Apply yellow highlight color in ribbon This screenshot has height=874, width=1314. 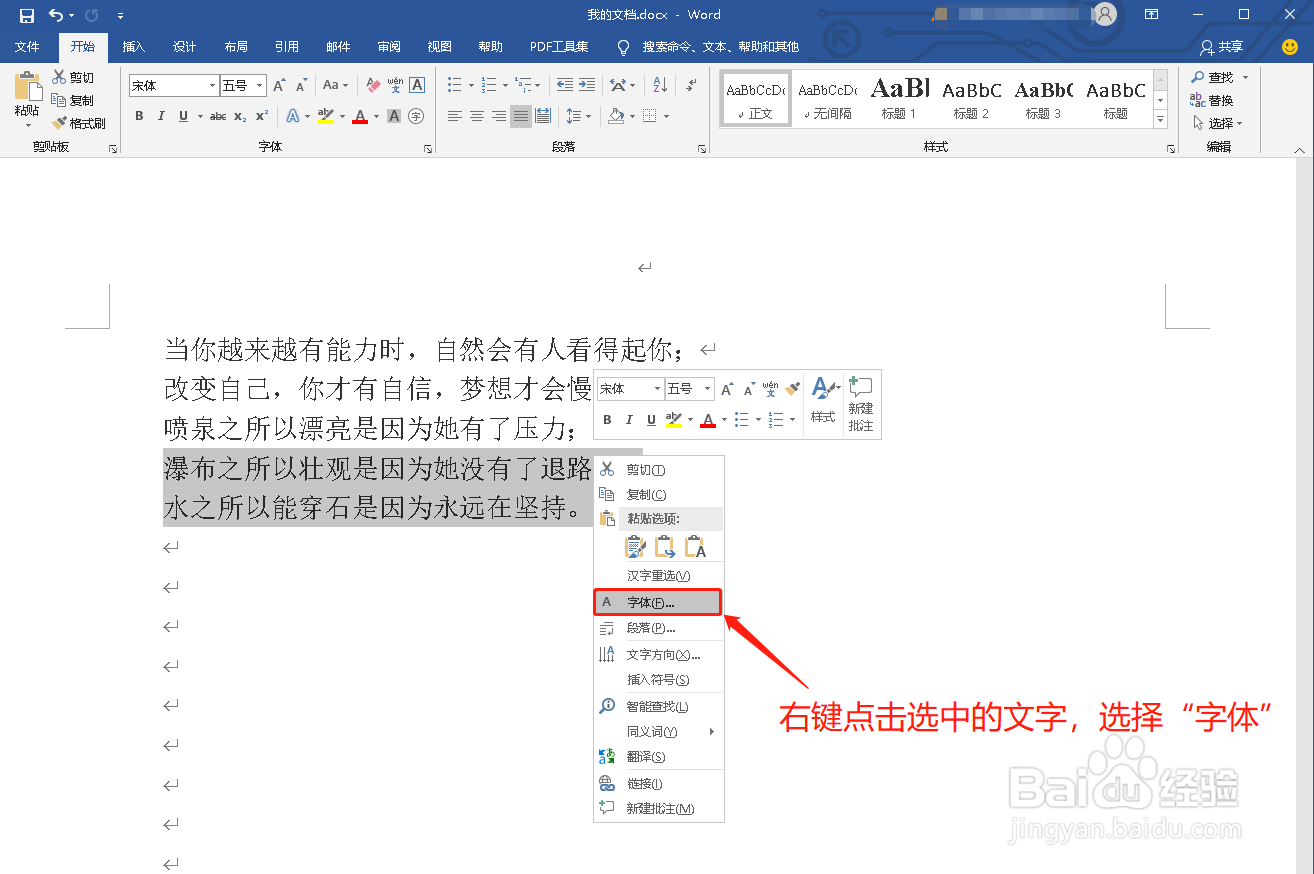pos(325,116)
